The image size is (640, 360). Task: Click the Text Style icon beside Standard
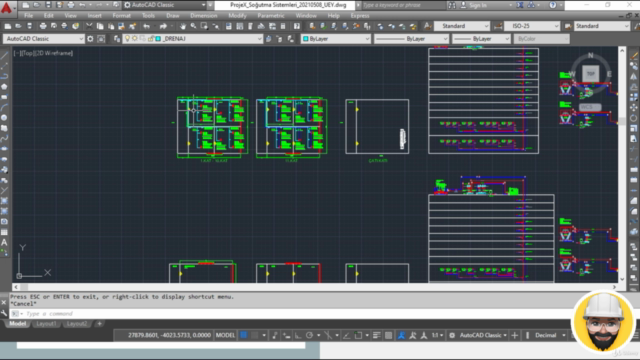tap(427, 26)
